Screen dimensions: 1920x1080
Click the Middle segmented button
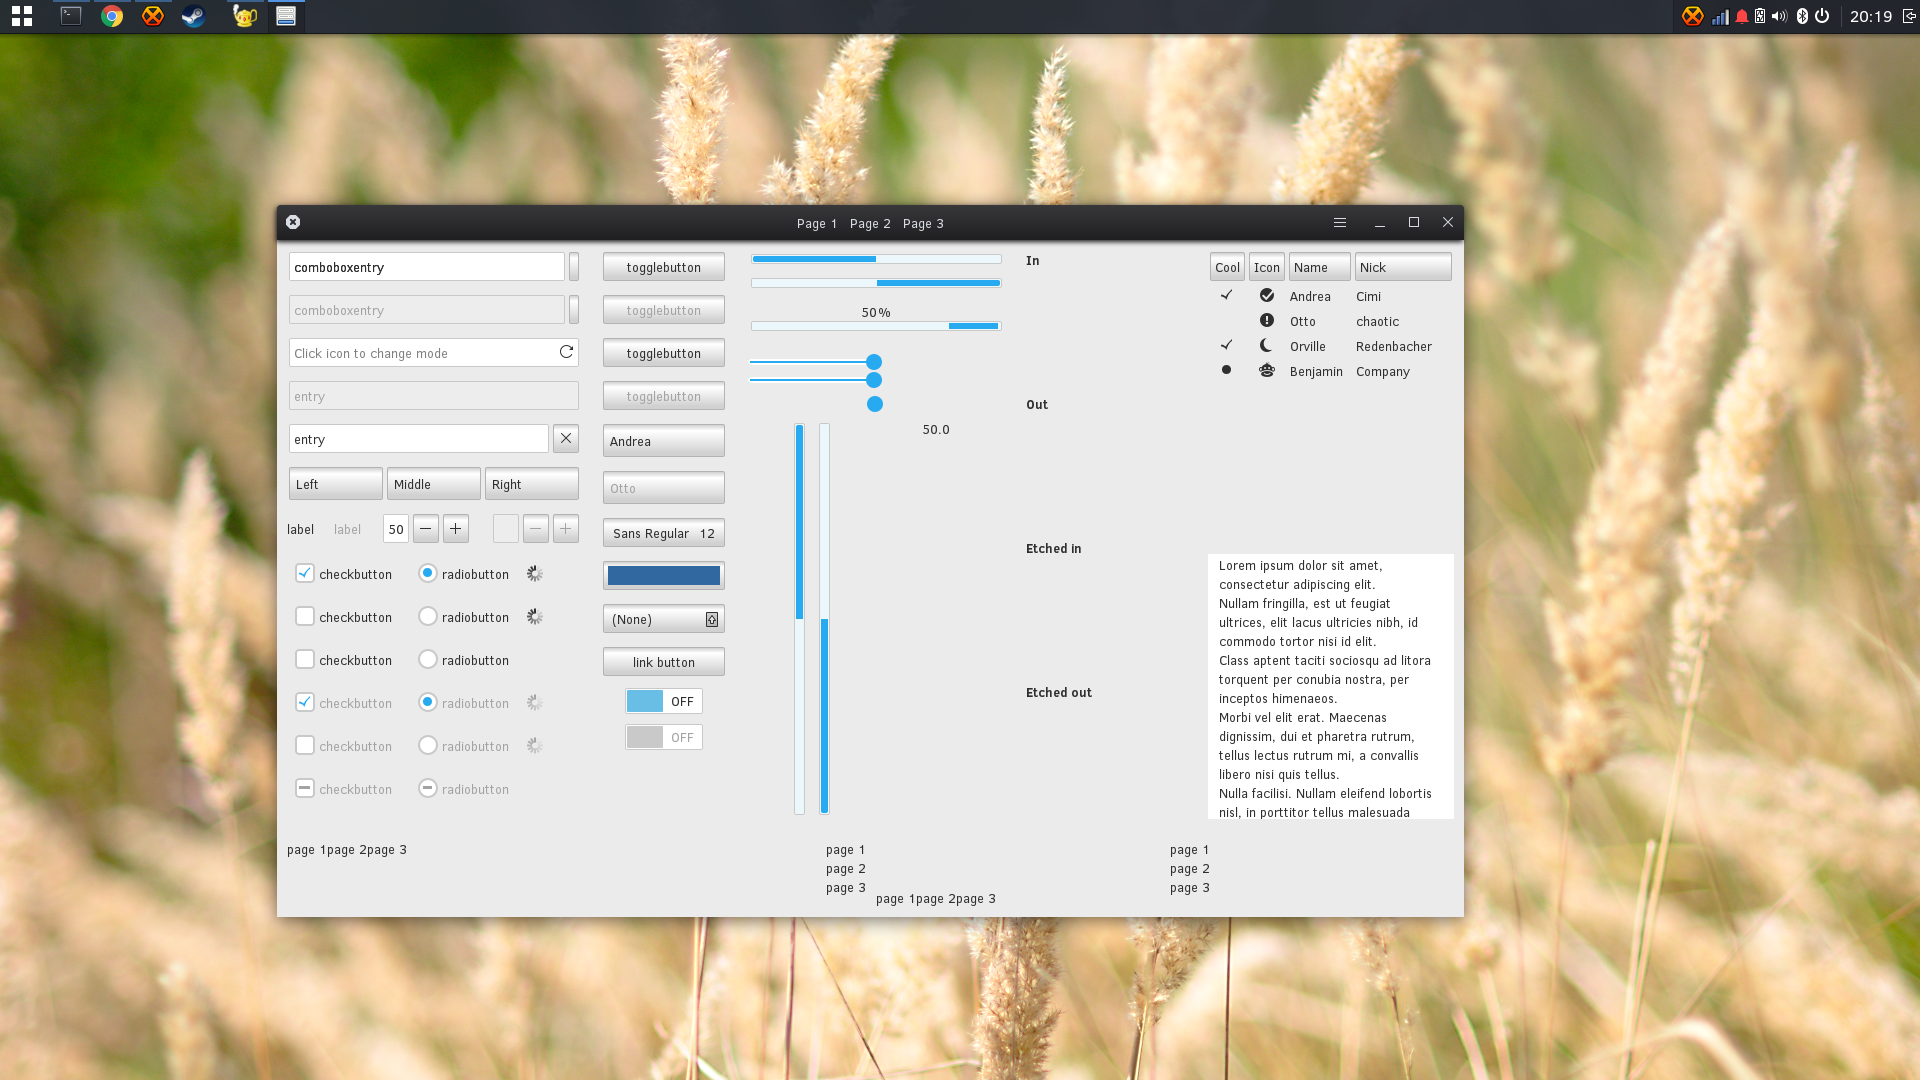(434, 484)
